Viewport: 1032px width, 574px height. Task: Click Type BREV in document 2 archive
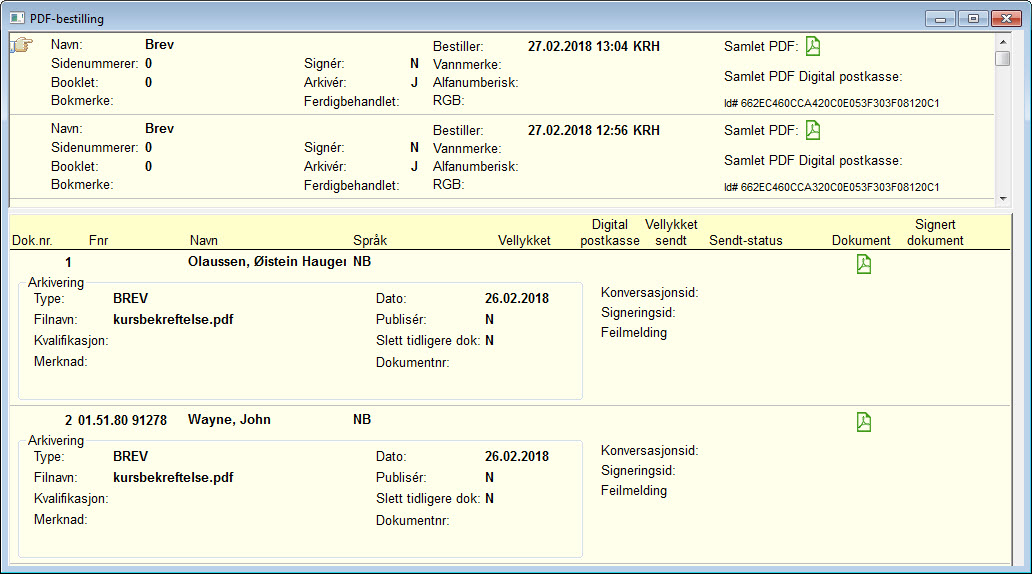130,456
